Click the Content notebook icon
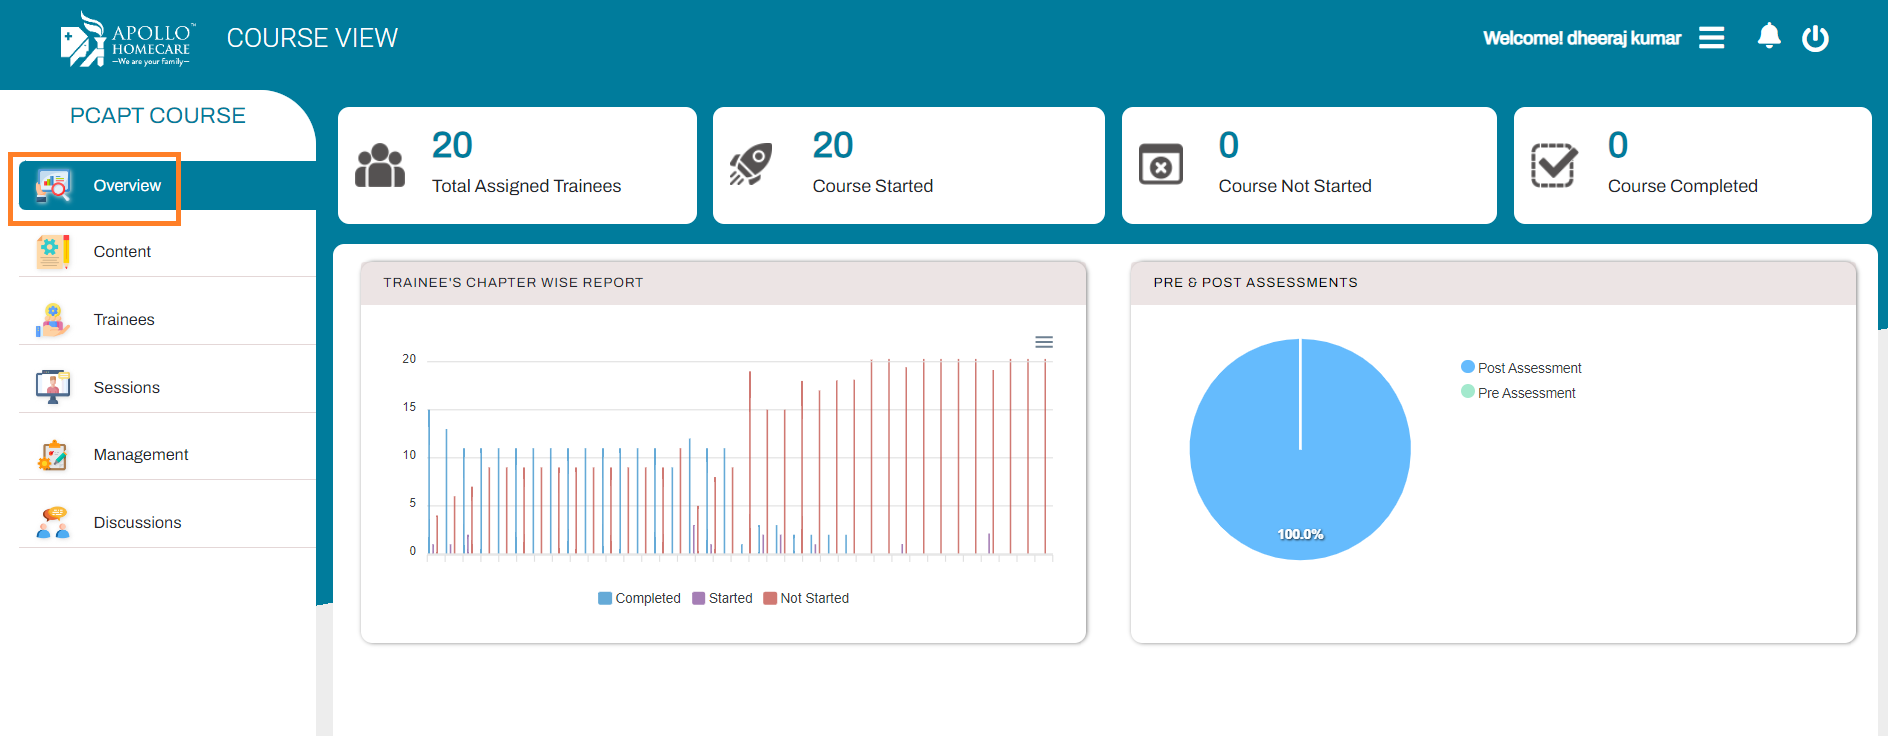Screen dimensions: 1888x736 pos(53,252)
